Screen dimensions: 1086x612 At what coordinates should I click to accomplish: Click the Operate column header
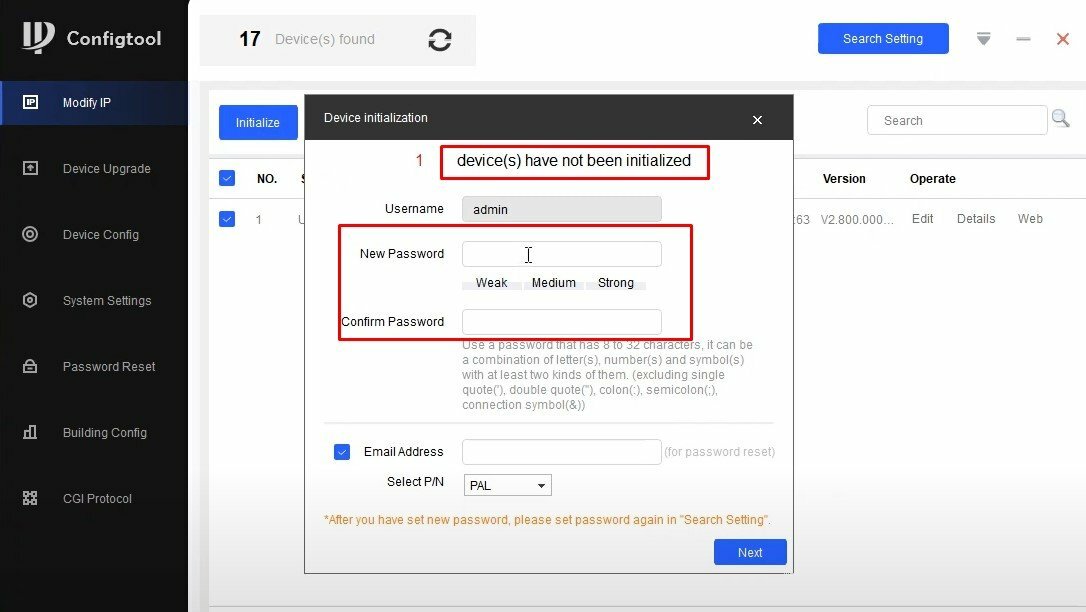click(932, 179)
